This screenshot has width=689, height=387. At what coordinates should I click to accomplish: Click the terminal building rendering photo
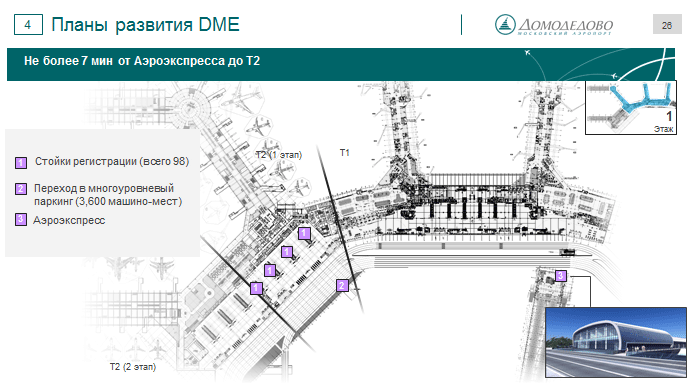[x=616, y=343]
